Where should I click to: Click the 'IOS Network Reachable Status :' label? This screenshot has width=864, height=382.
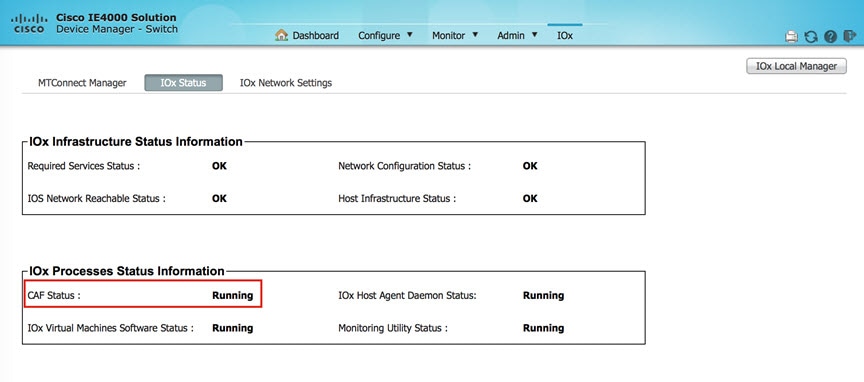(x=96, y=198)
